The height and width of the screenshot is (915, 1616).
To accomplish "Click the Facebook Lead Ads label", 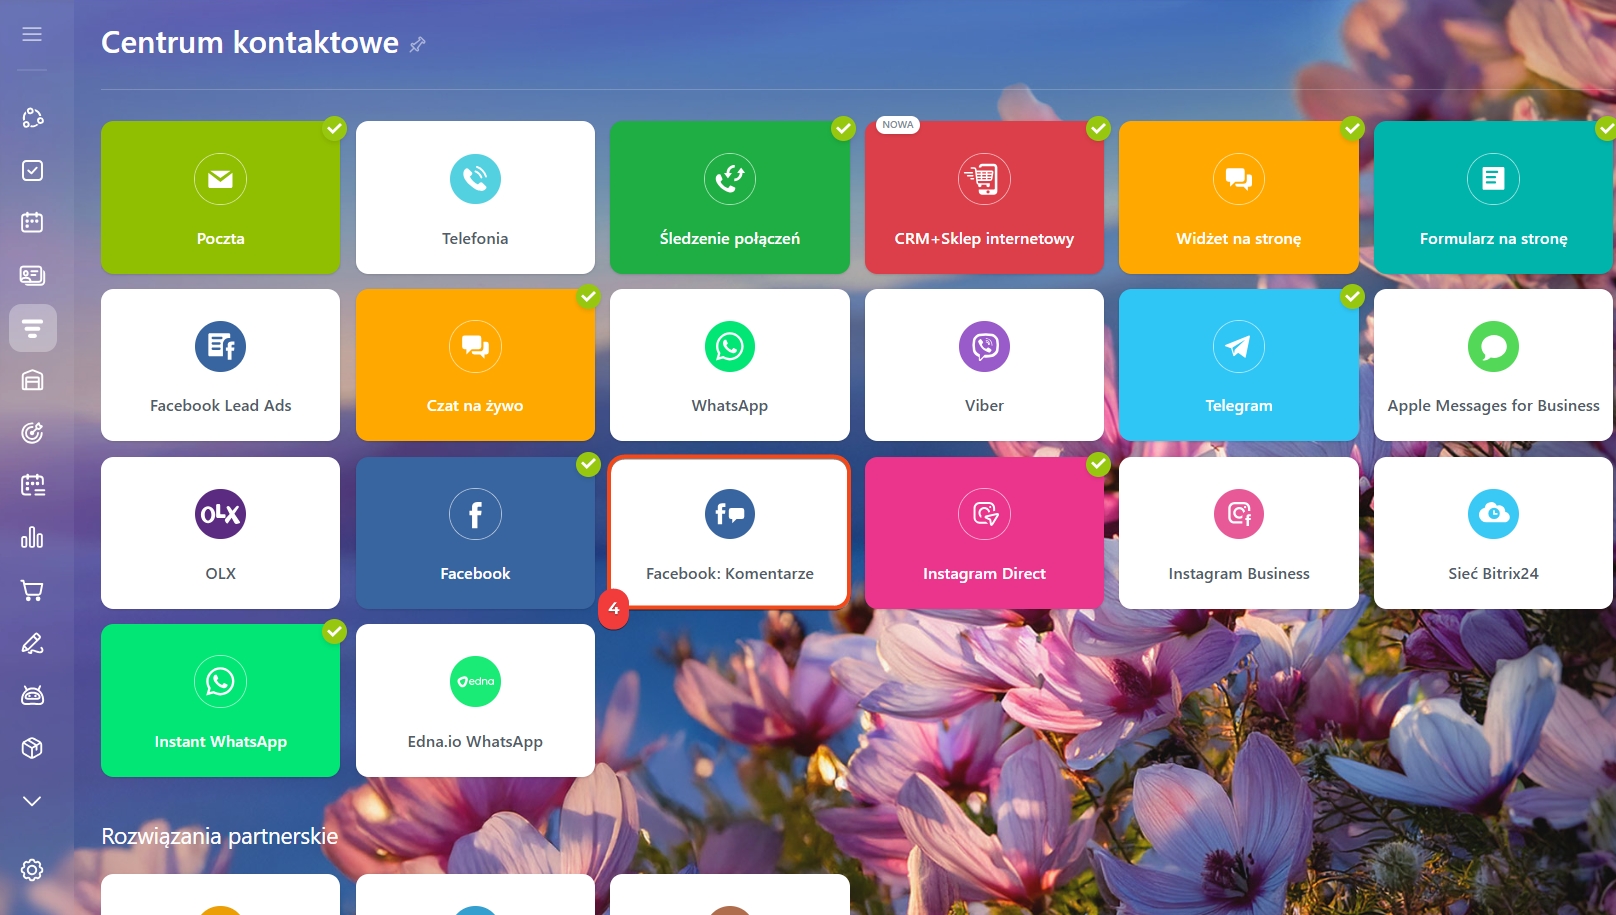I will [220, 405].
